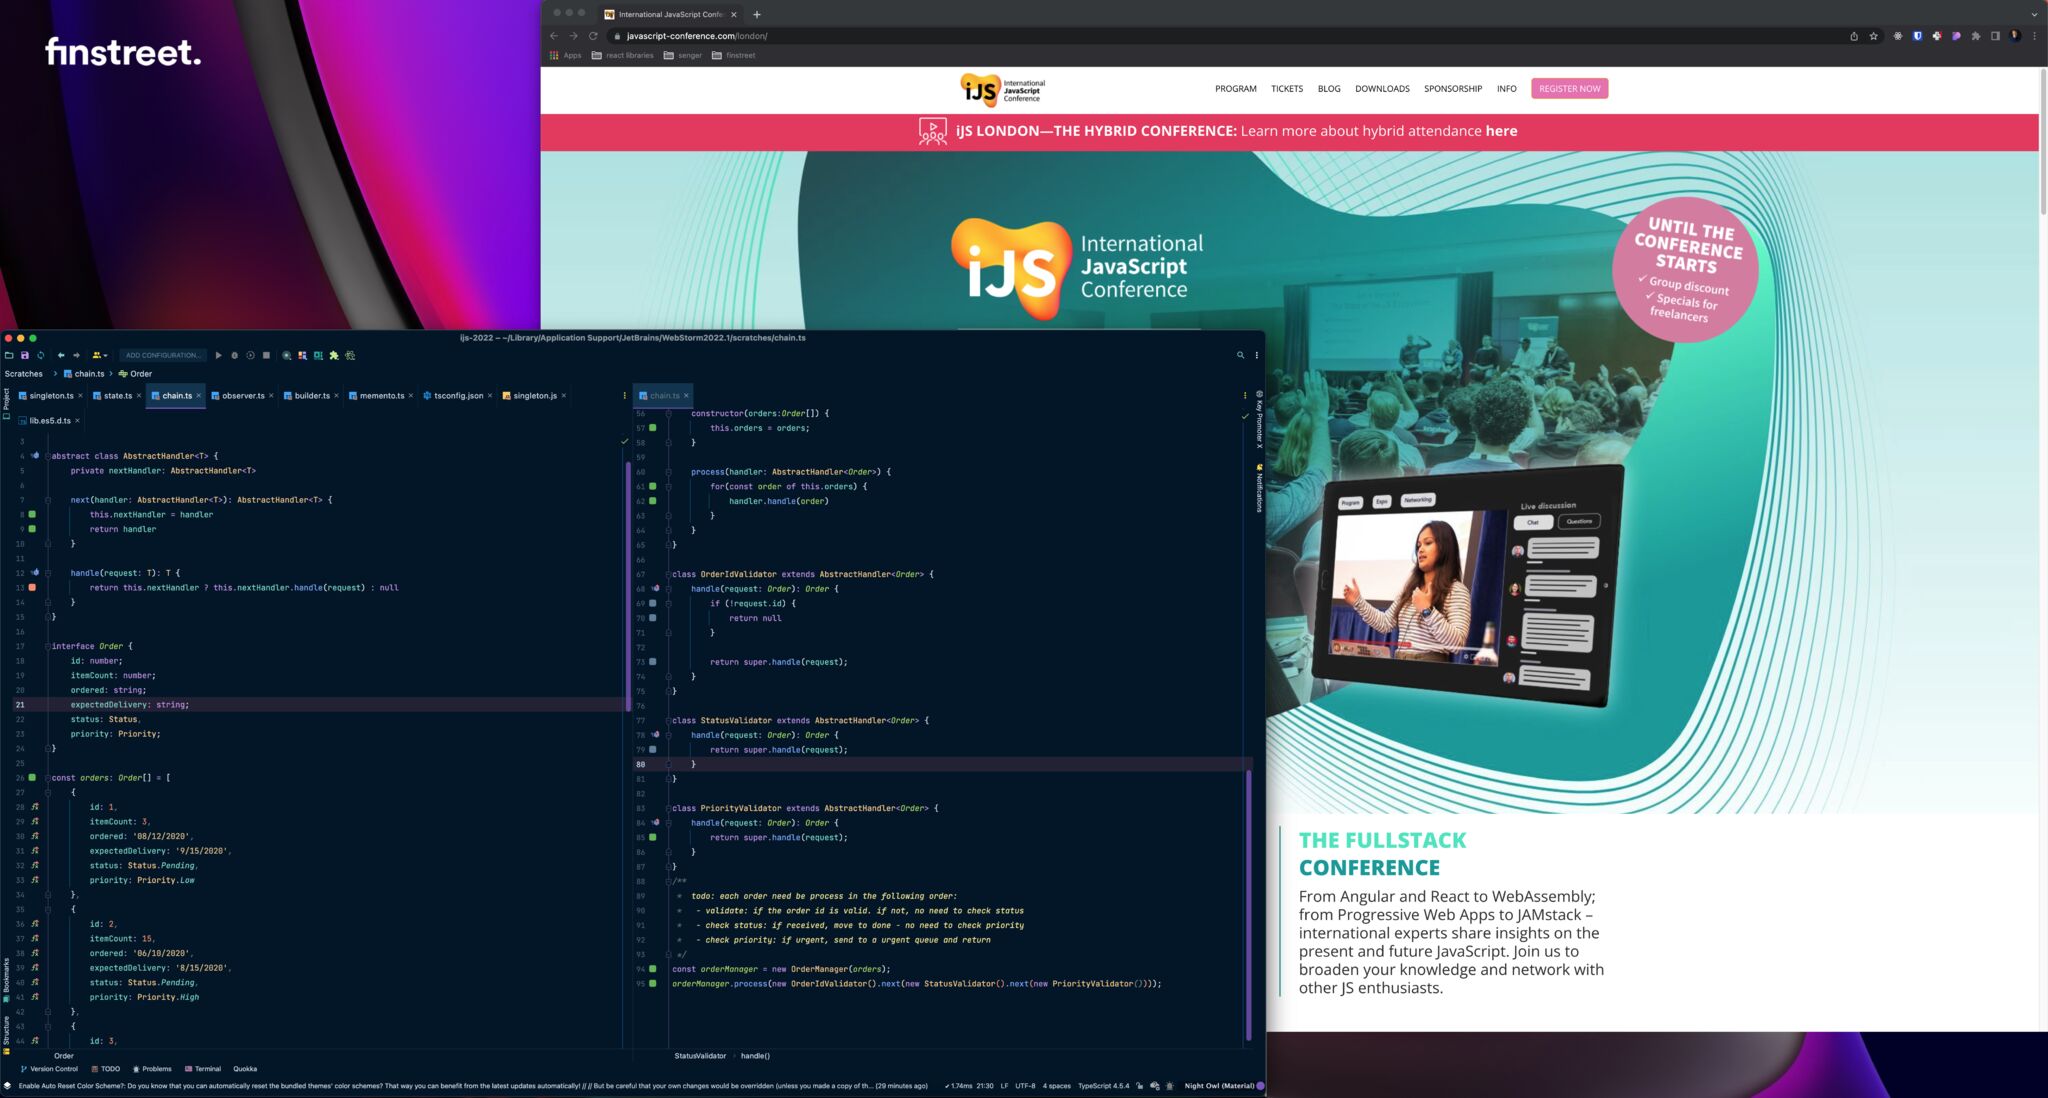Click the implemented-method gutter icon on line 12
This screenshot has height=1098, width=2048.
pos(35,573)
